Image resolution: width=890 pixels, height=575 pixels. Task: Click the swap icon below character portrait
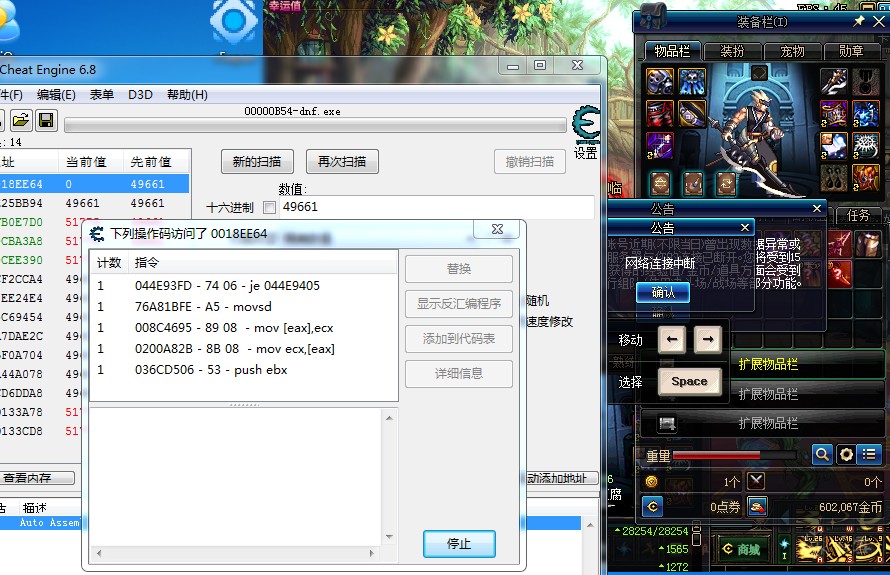click(x=726, y=183)
